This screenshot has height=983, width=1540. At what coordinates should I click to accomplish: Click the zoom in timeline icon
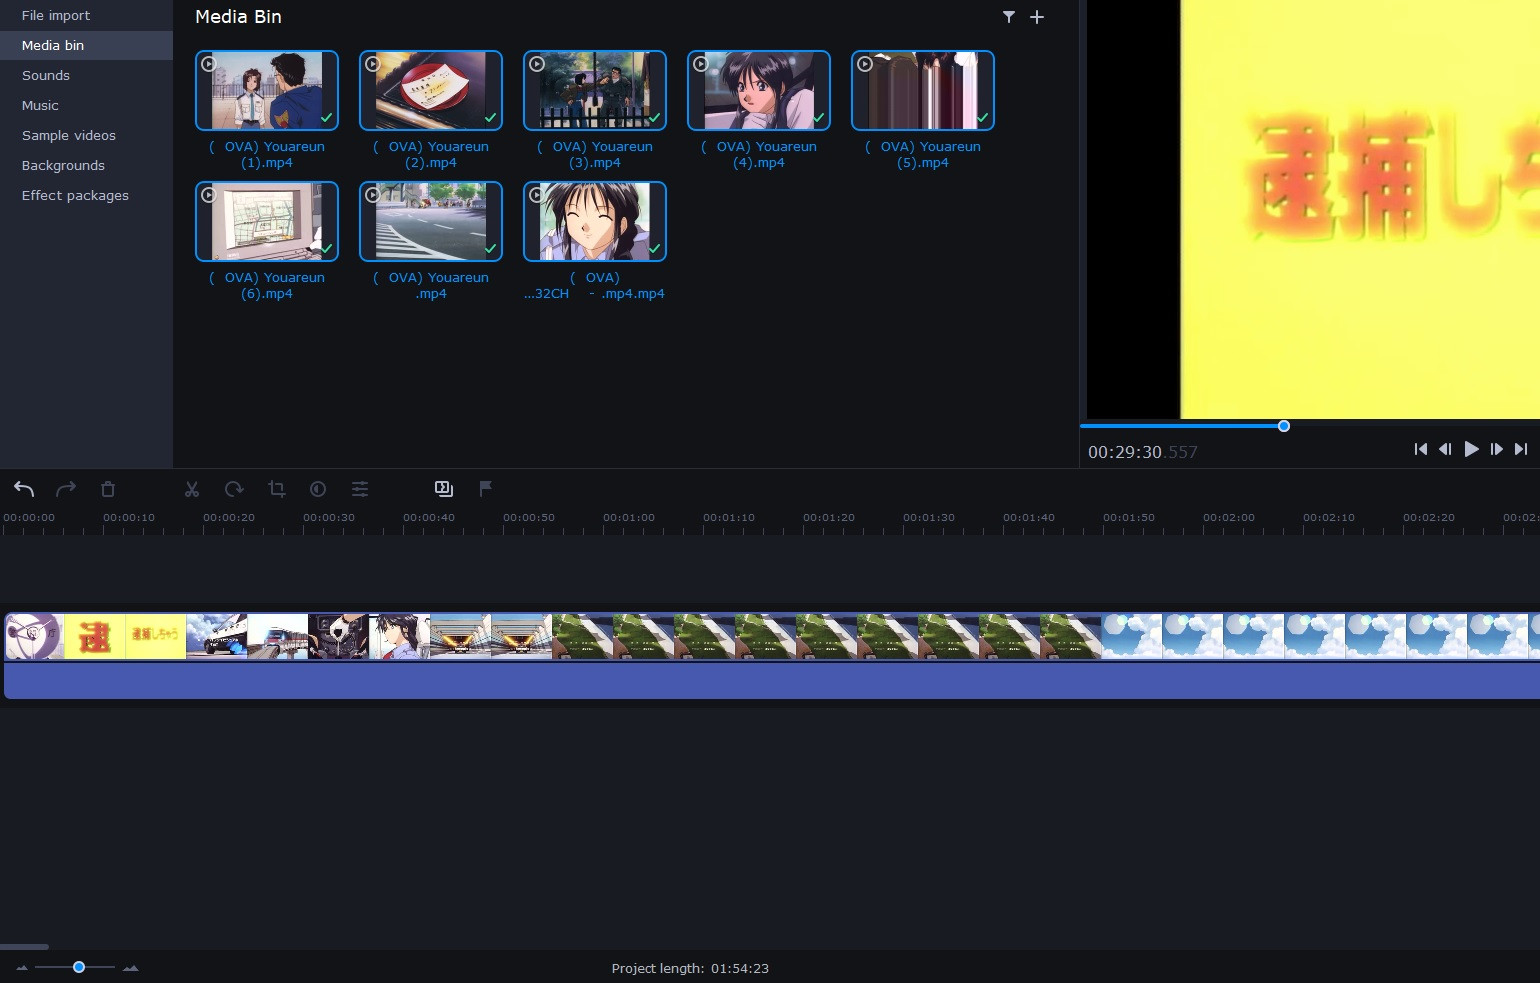click(x=130, y=968)
